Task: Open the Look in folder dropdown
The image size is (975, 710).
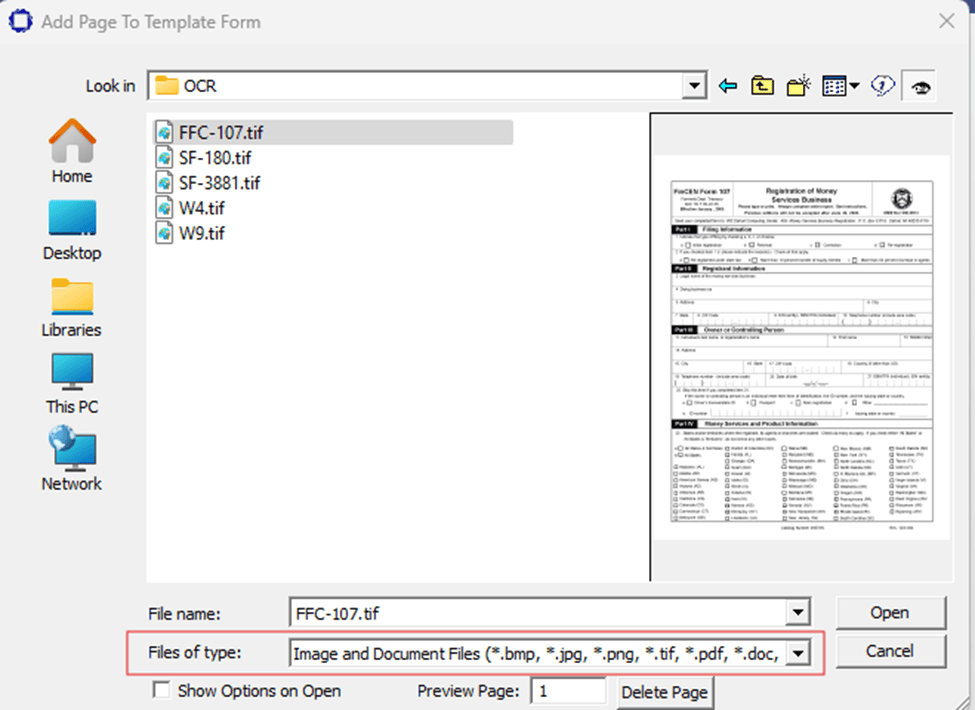Action: tap(693, 85)
